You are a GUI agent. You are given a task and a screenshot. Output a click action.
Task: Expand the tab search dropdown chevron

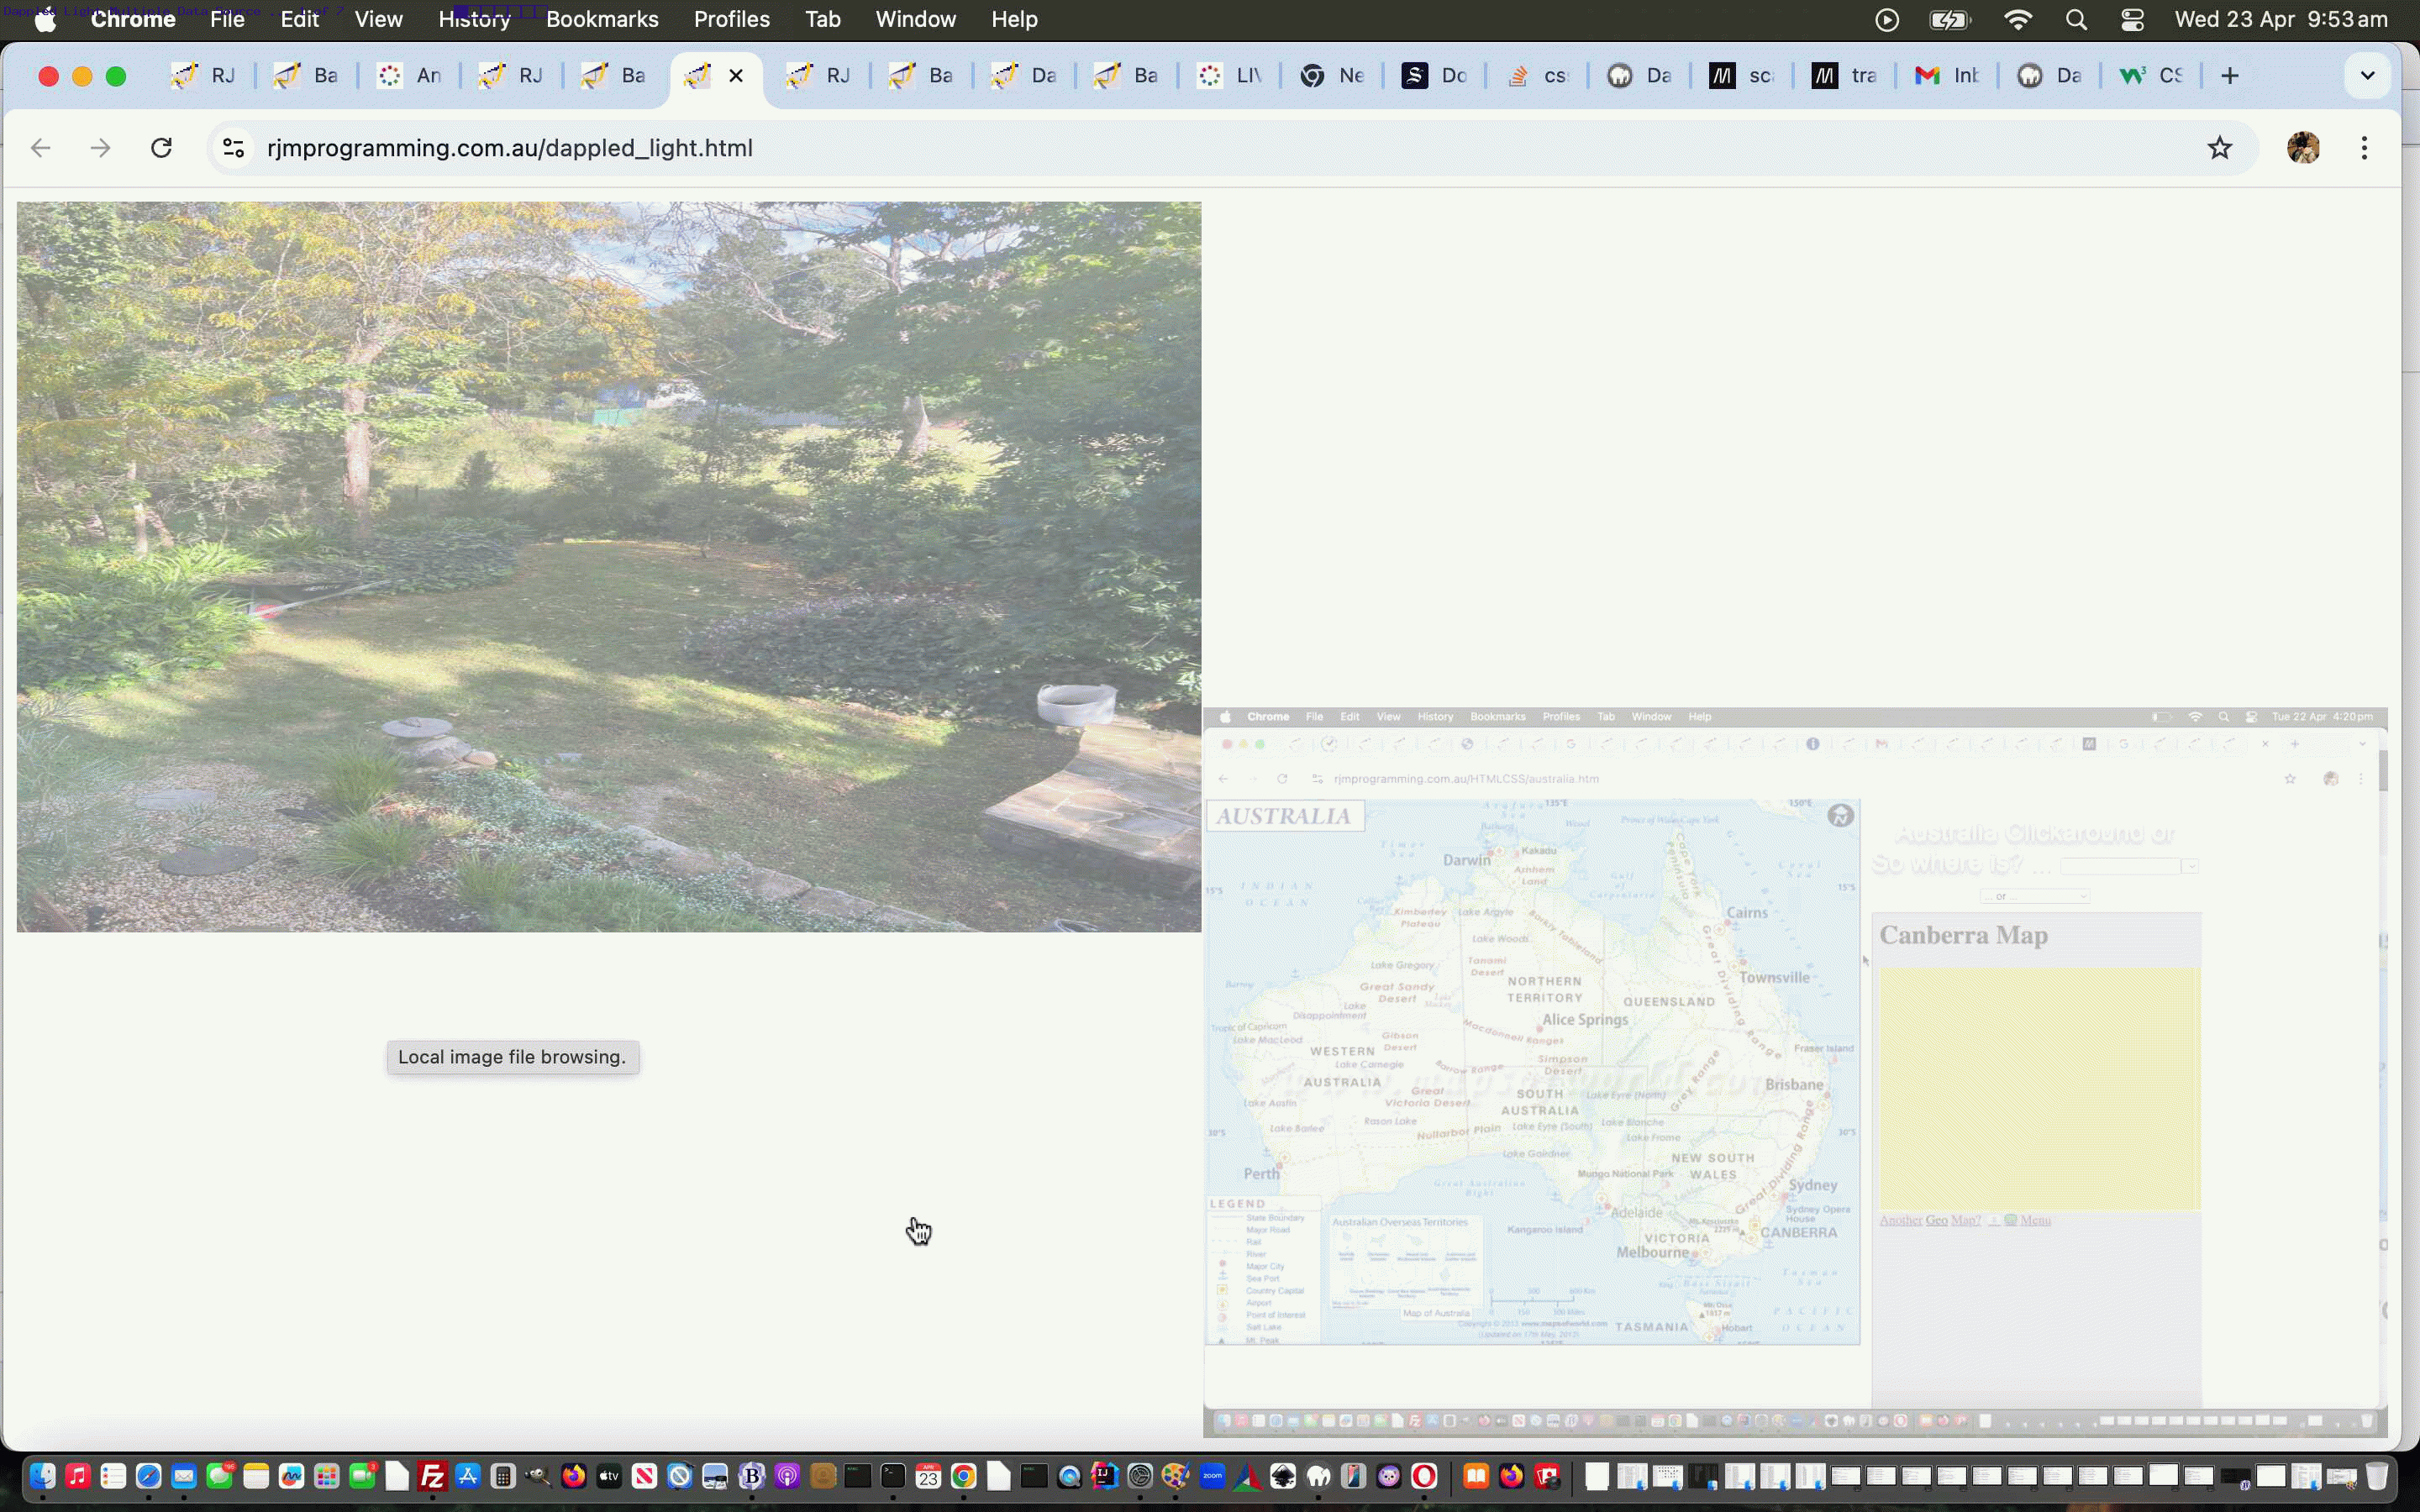2367,76
